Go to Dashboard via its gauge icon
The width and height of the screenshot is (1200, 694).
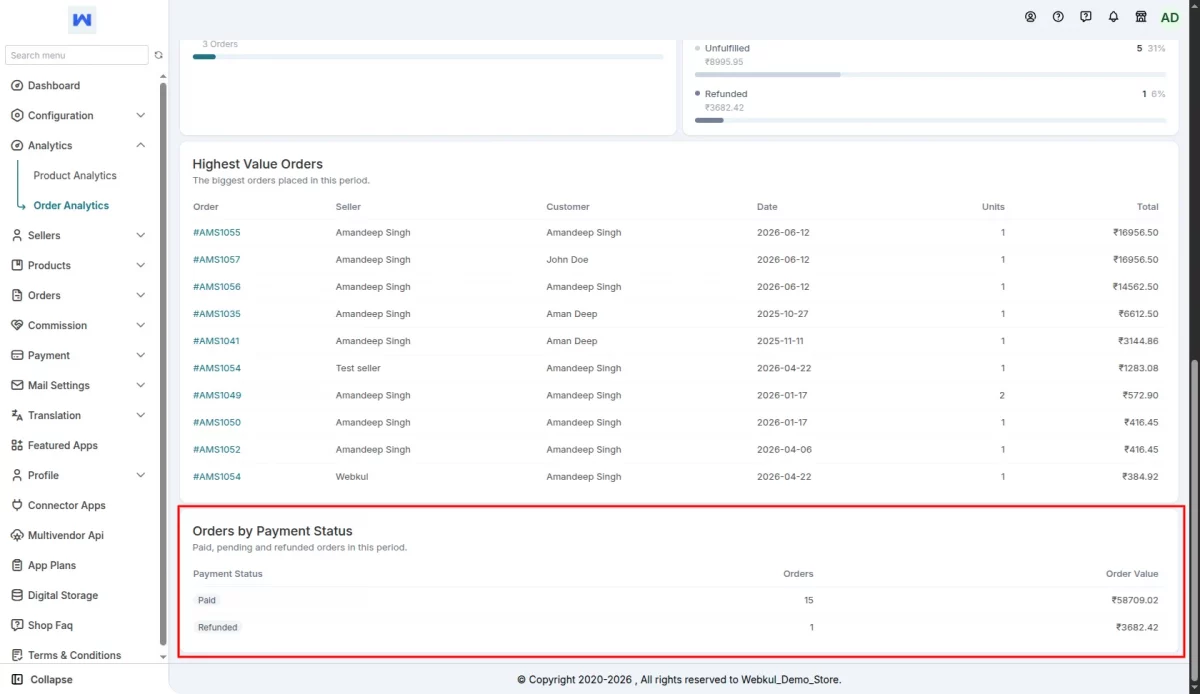17,86
